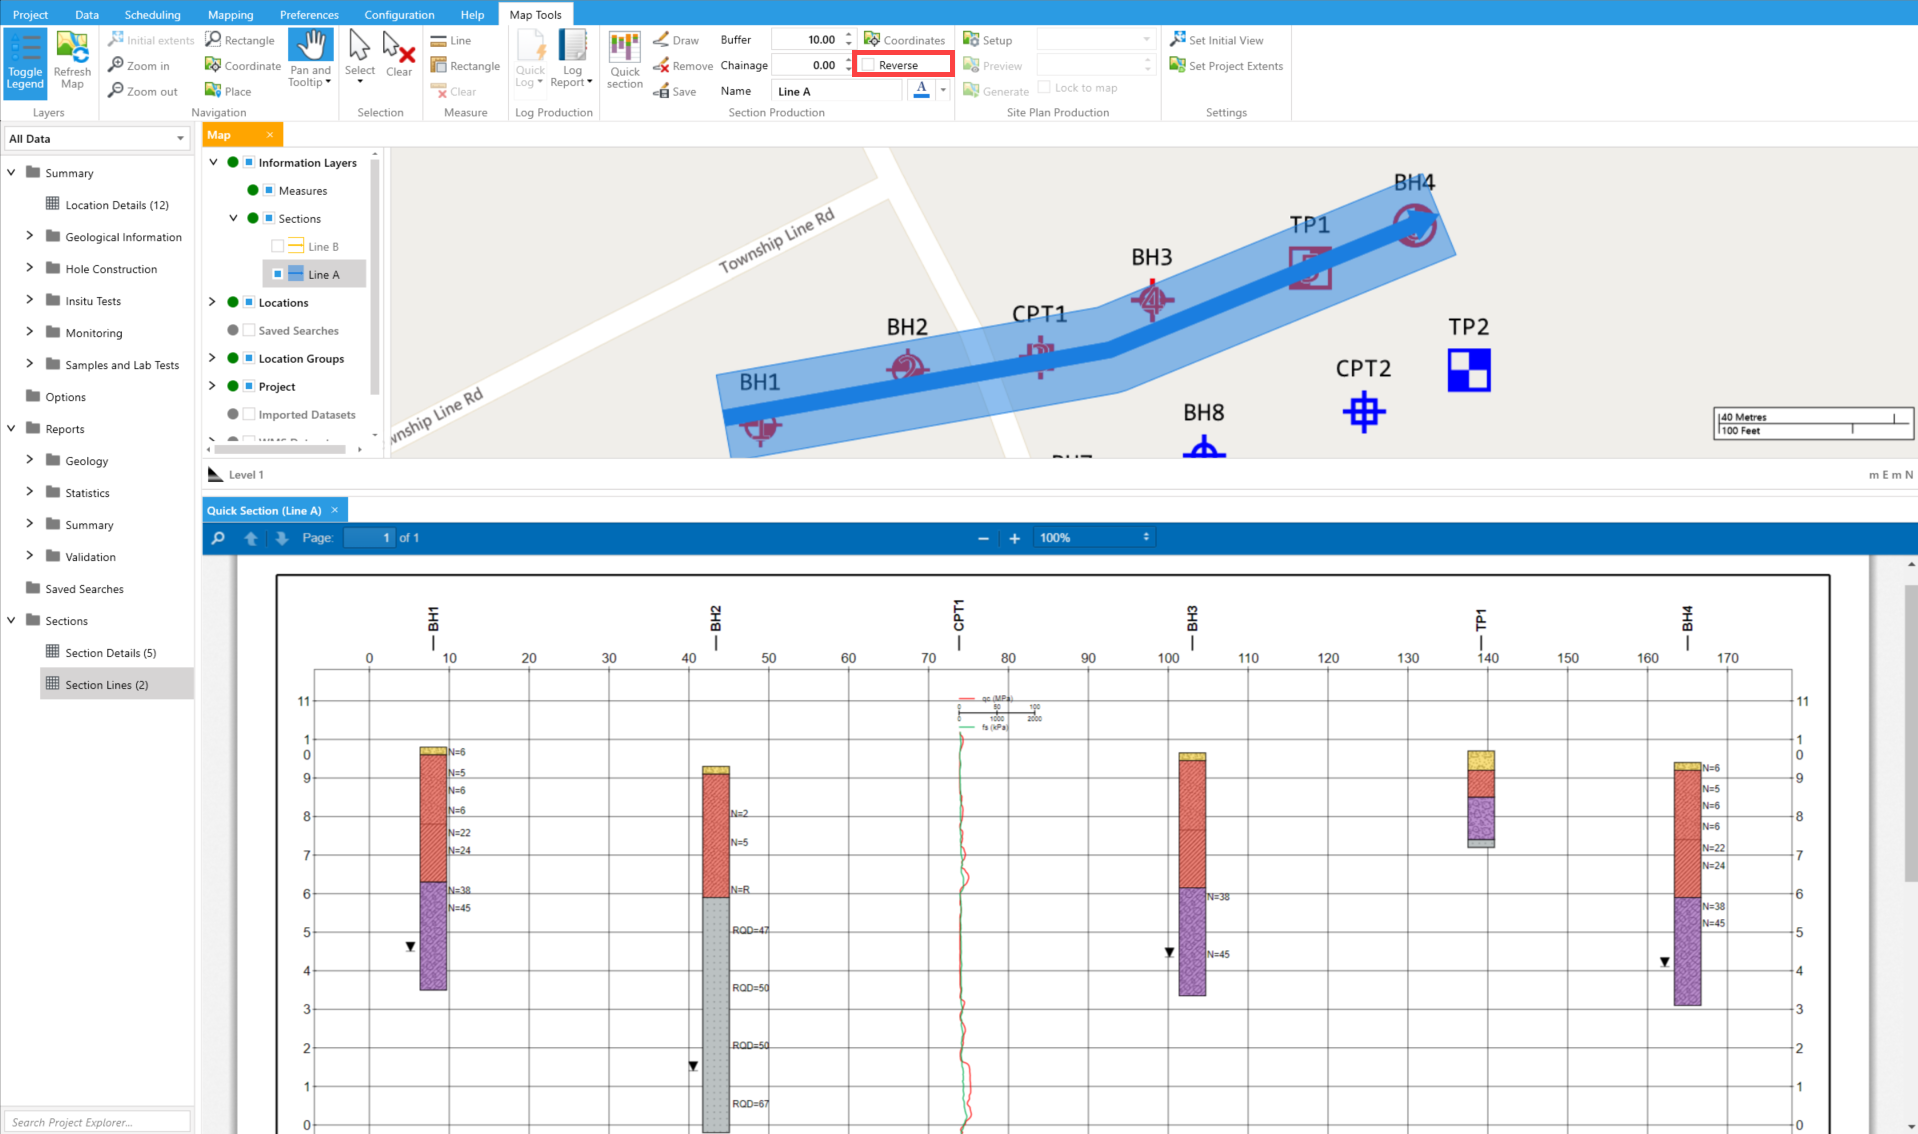This screenshot has width=1918, height=1134.
Task: Expand Hole Construction folder
Action: pyautogui.click(x=29, y=268)
